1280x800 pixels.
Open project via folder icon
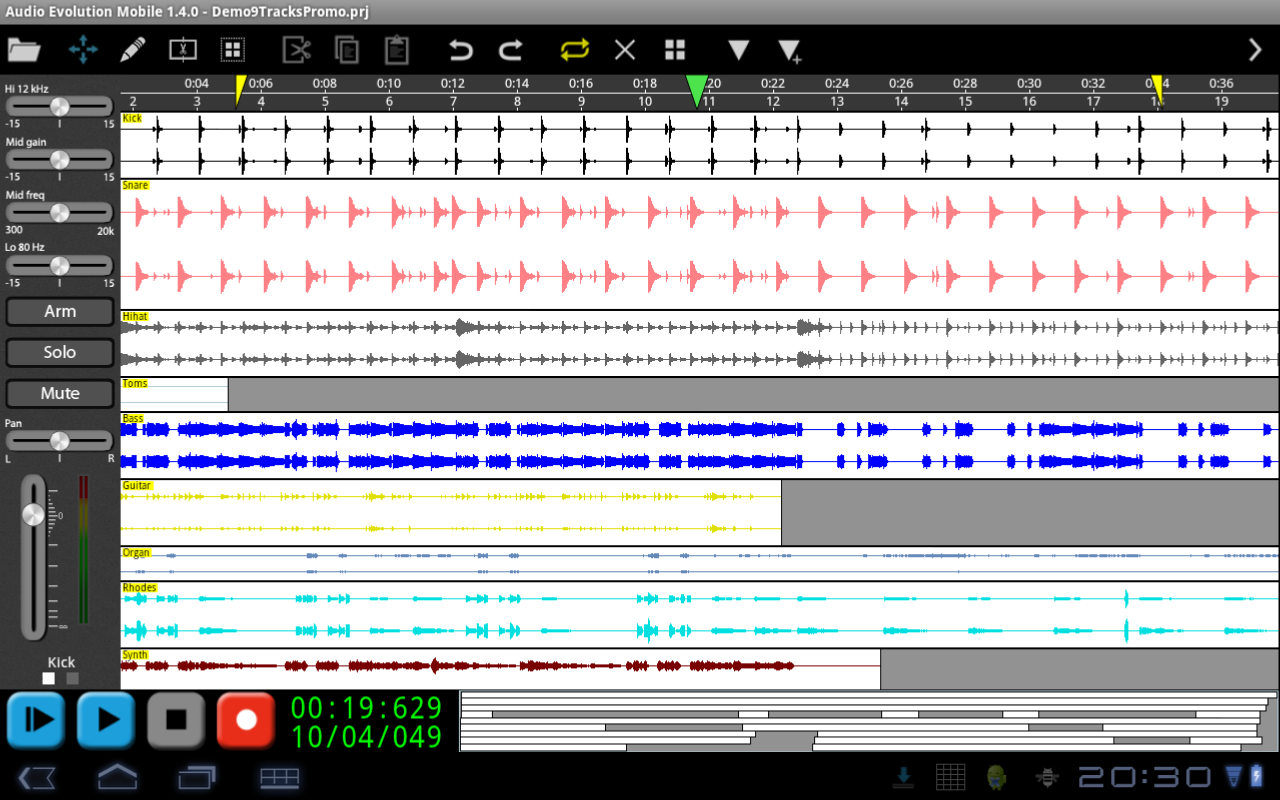tap(24, 49)
